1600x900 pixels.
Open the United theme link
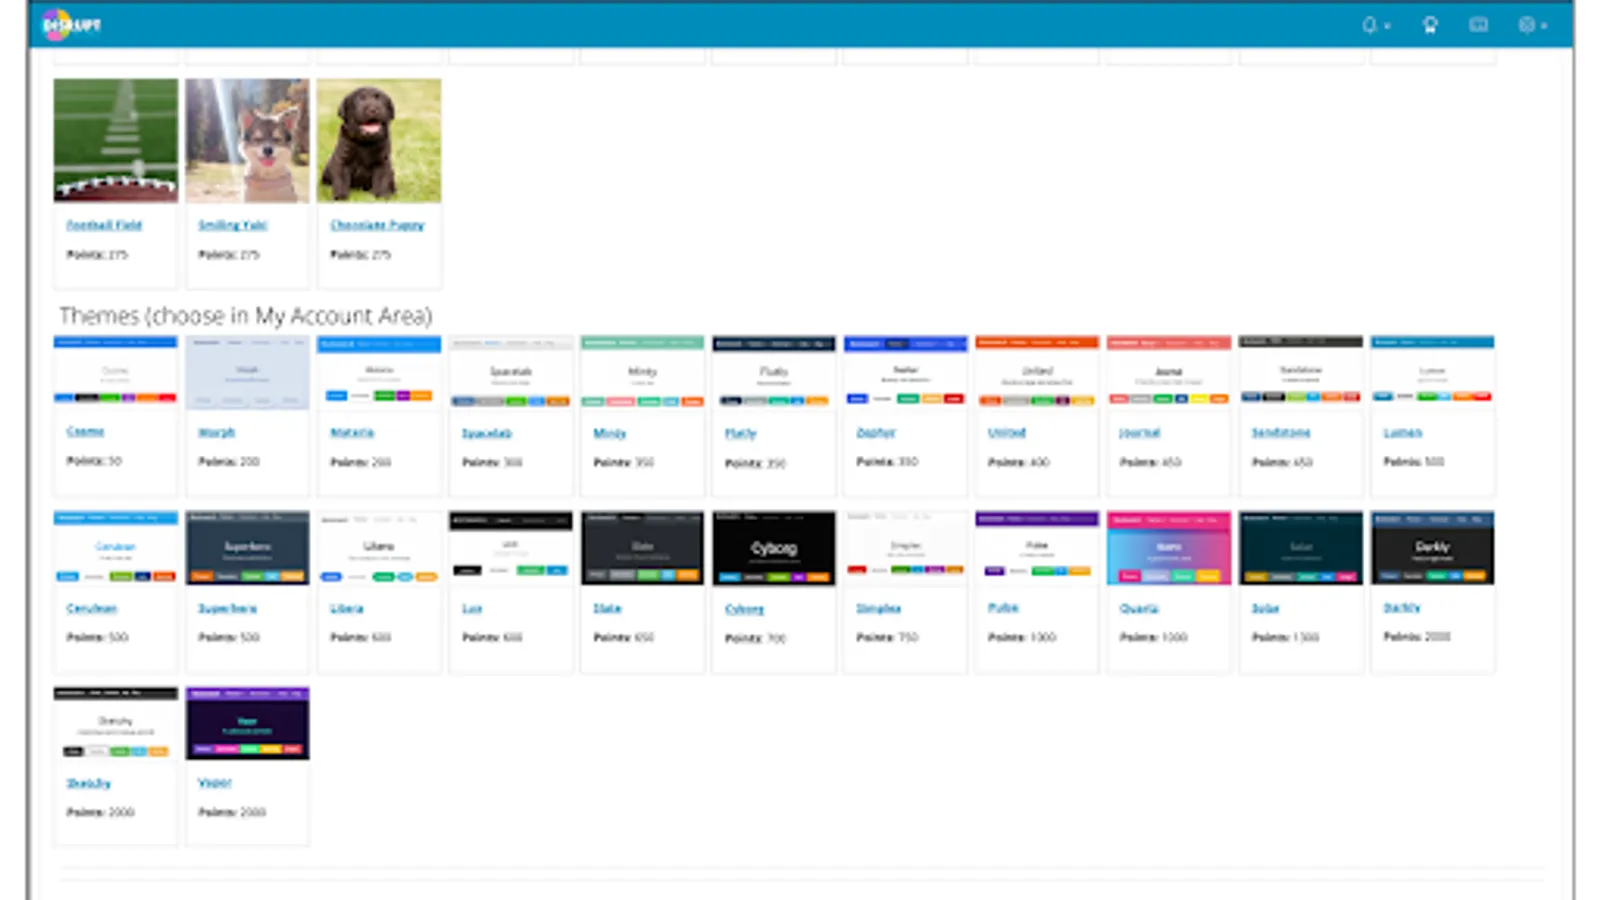pyautogui.click(x=1007, y=433)
